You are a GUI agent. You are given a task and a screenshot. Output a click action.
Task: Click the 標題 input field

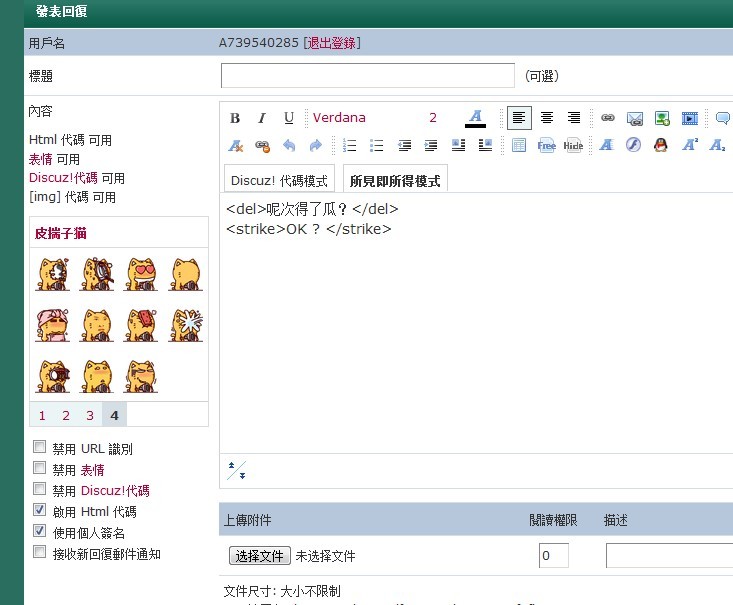click(x=368, y=75)
